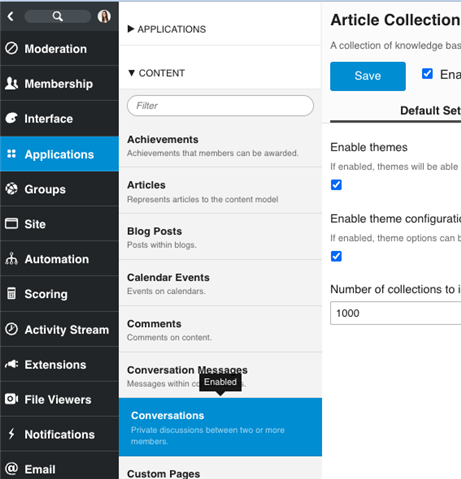
Task: Open the user avatar profile
Action: tap(104, 16)
